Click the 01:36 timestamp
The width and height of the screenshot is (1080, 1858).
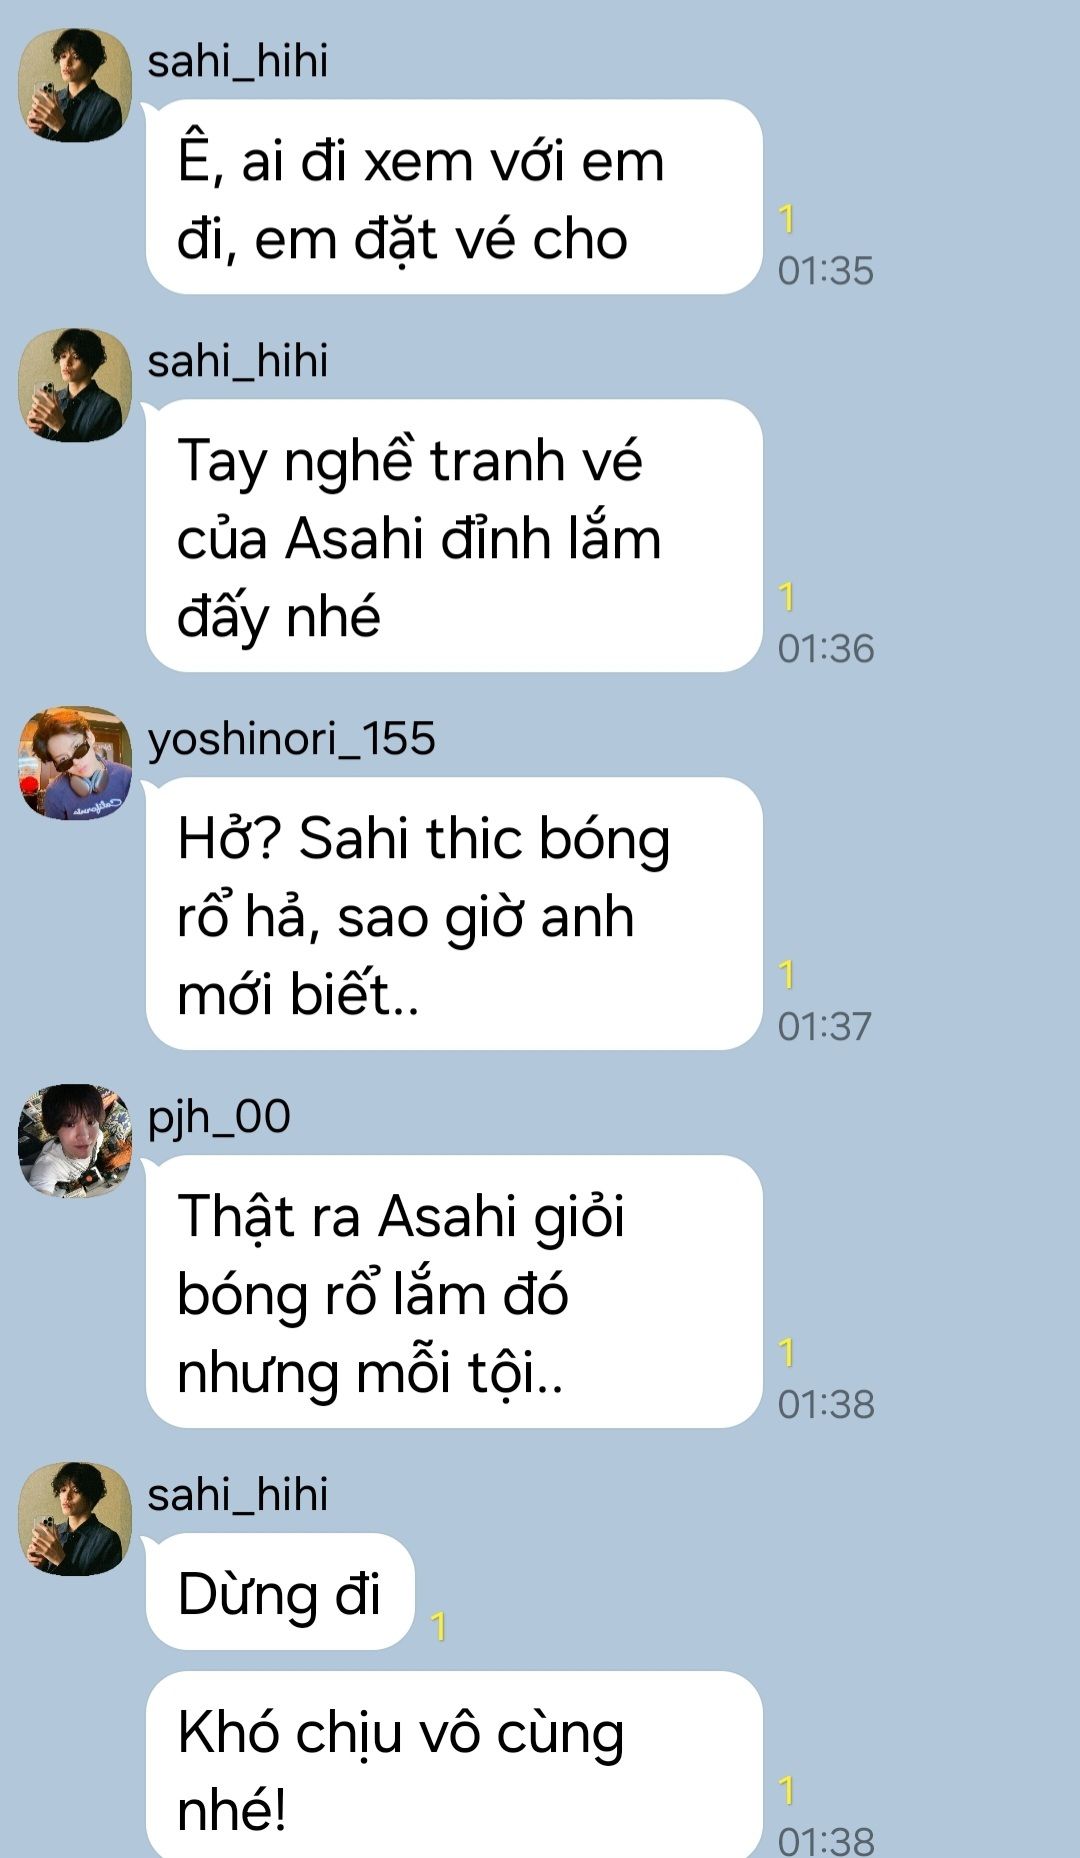(826, 649)
